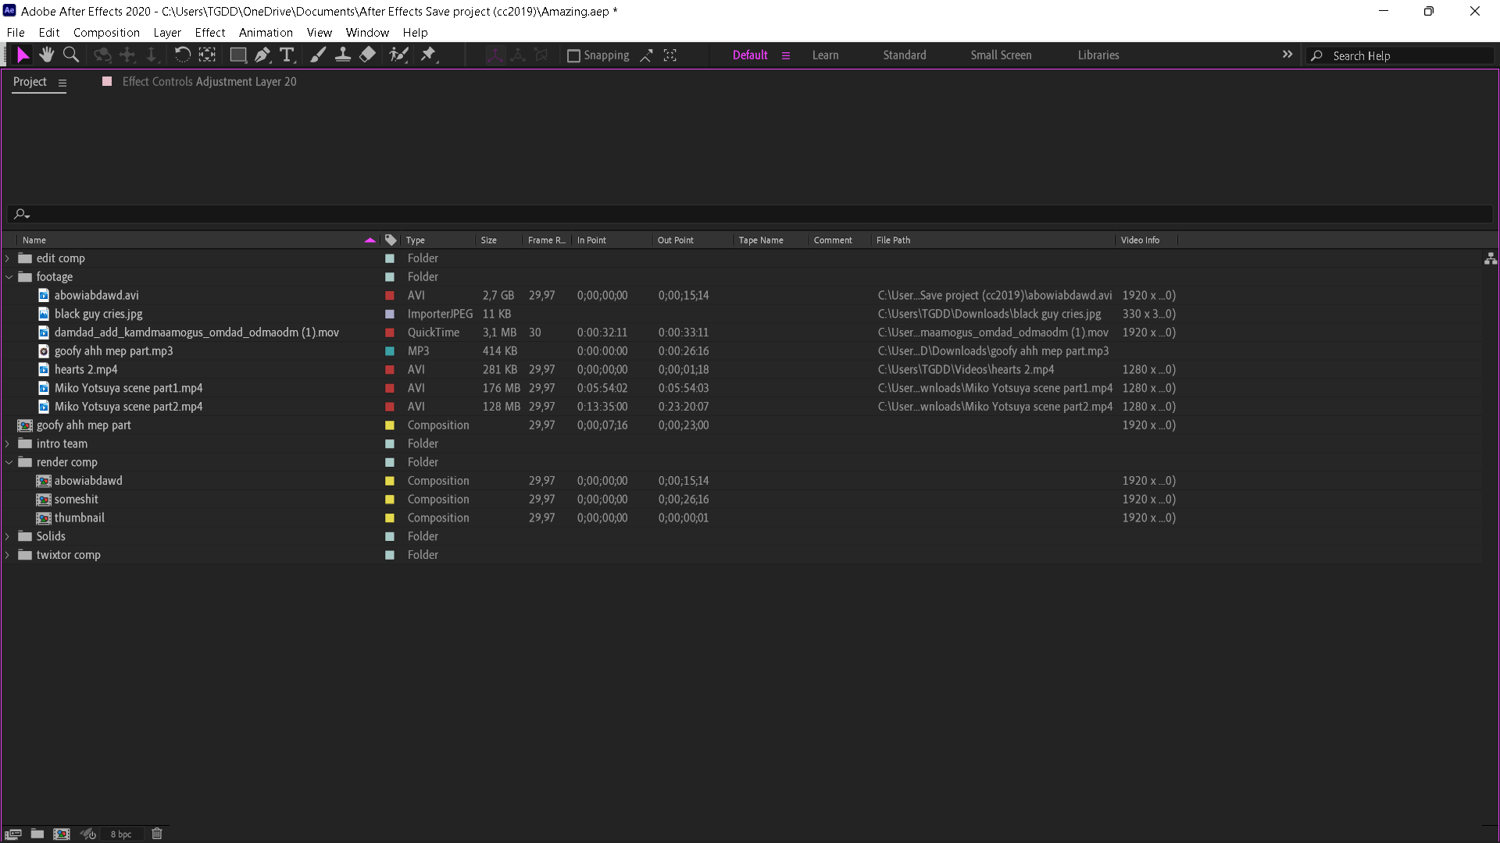1500x843 pixels.
Task: Click the project search magnifier icon
Action: pyautogui.click(x=20, y=214)
